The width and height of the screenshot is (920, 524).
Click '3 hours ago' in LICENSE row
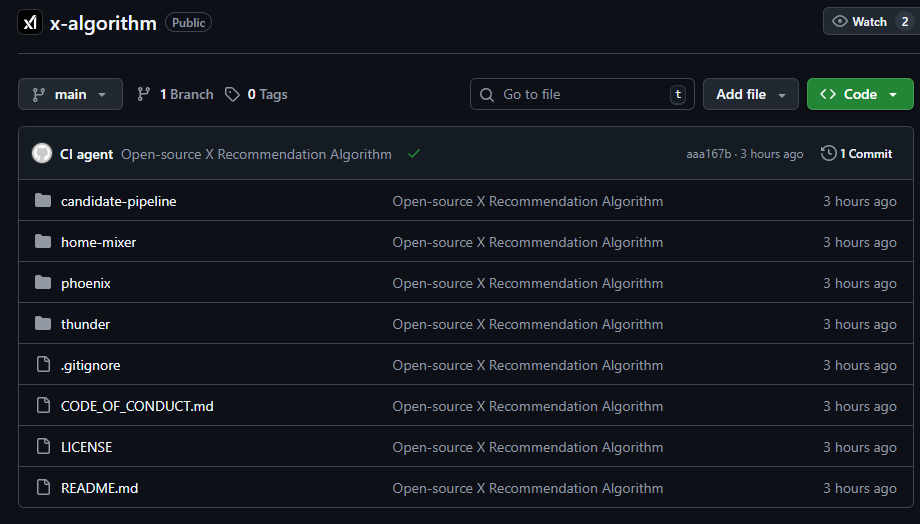tap(860, 448)
